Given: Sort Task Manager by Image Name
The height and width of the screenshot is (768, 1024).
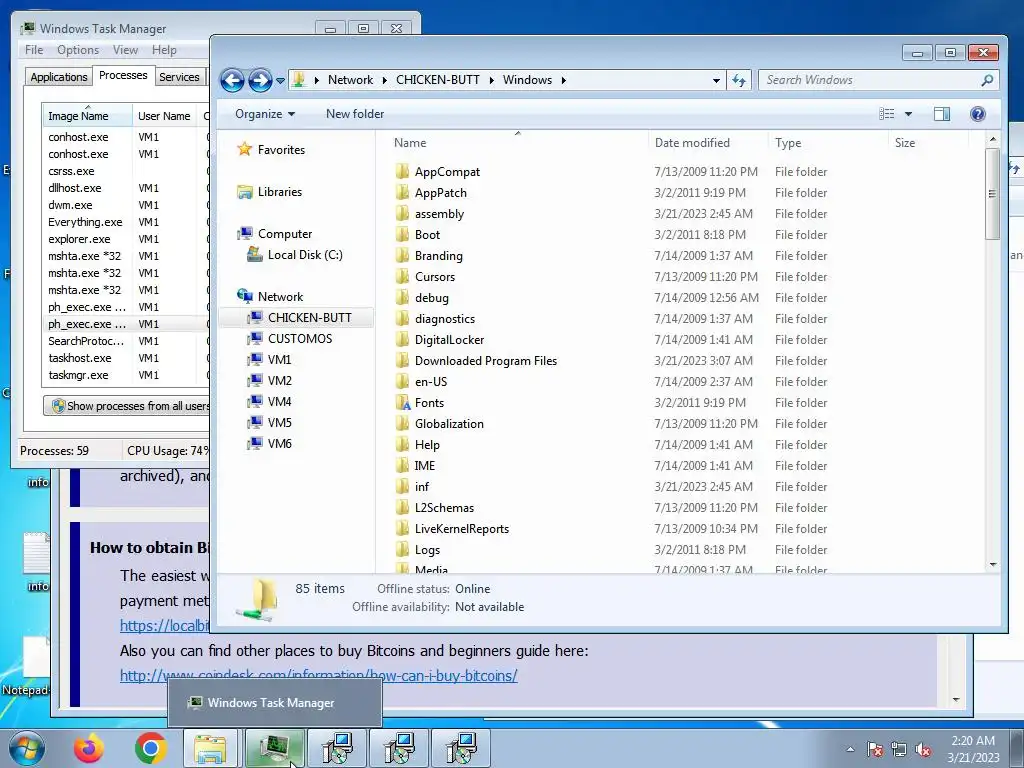Looking at the screenshot, I should click(87, 116).
